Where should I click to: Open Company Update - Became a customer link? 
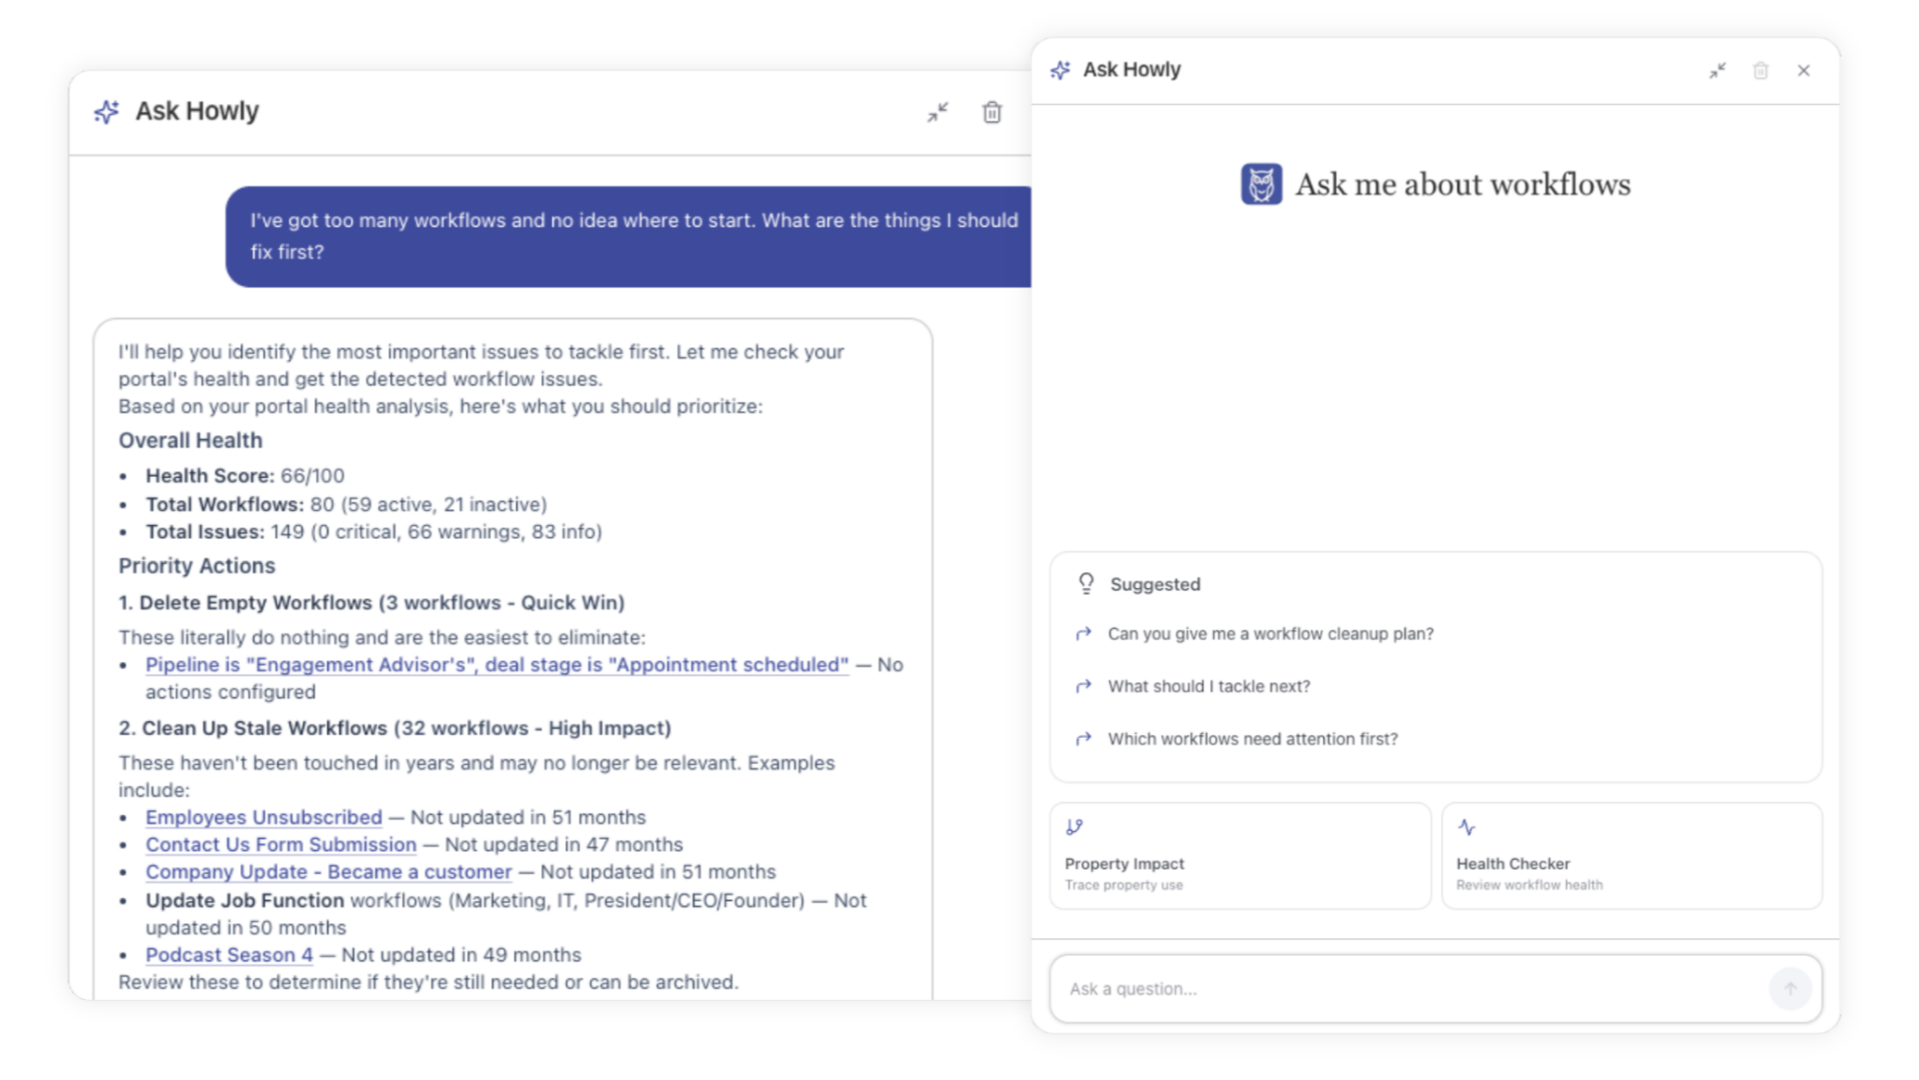tap(328, 872)
